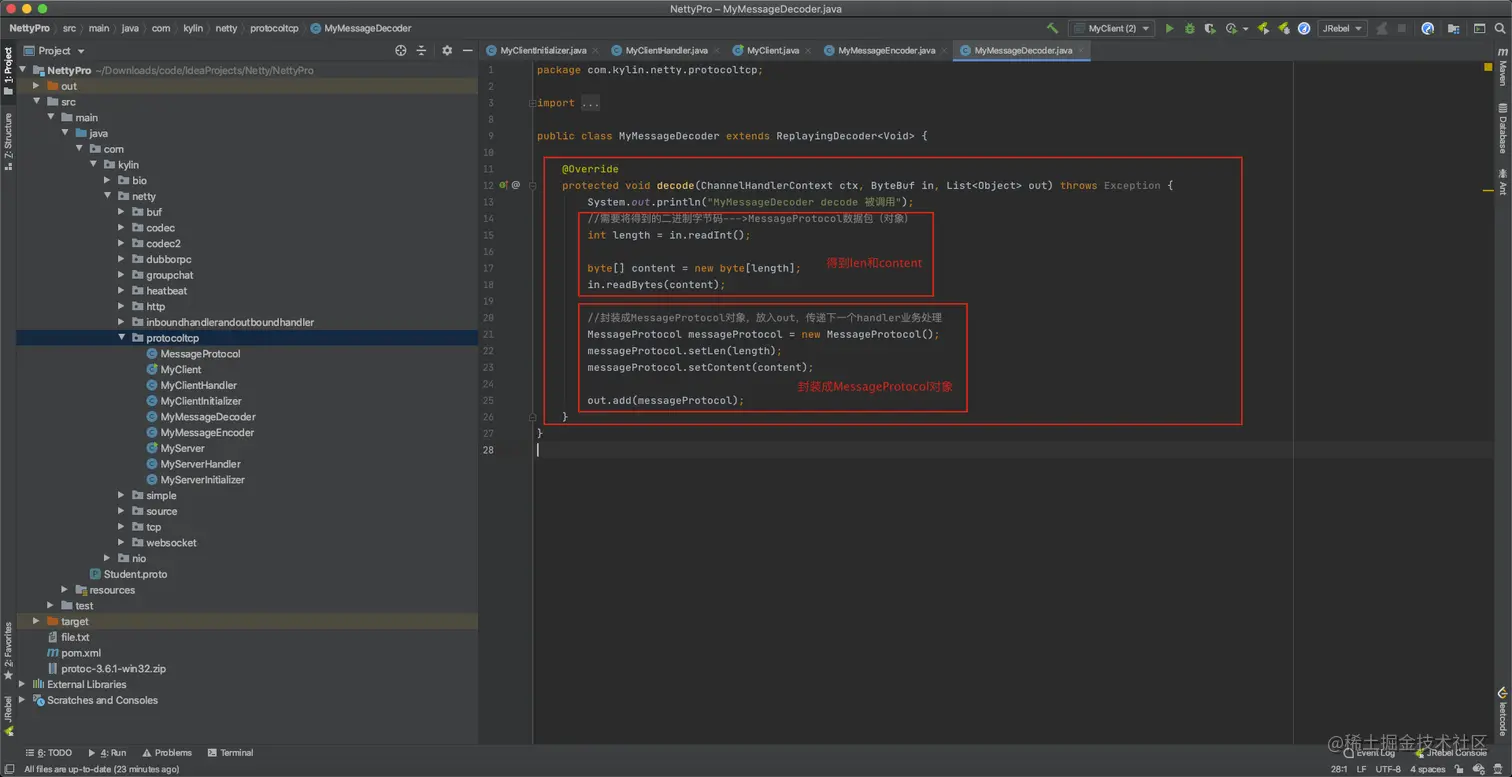1512x777 pixels.
Task: Open the Terminal tool window button
Action: coord(230,753)
